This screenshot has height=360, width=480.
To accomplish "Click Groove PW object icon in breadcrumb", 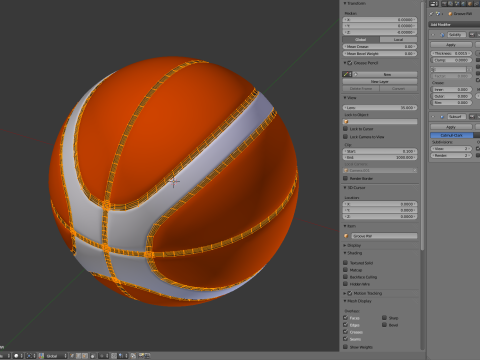I will coord(450,14).
